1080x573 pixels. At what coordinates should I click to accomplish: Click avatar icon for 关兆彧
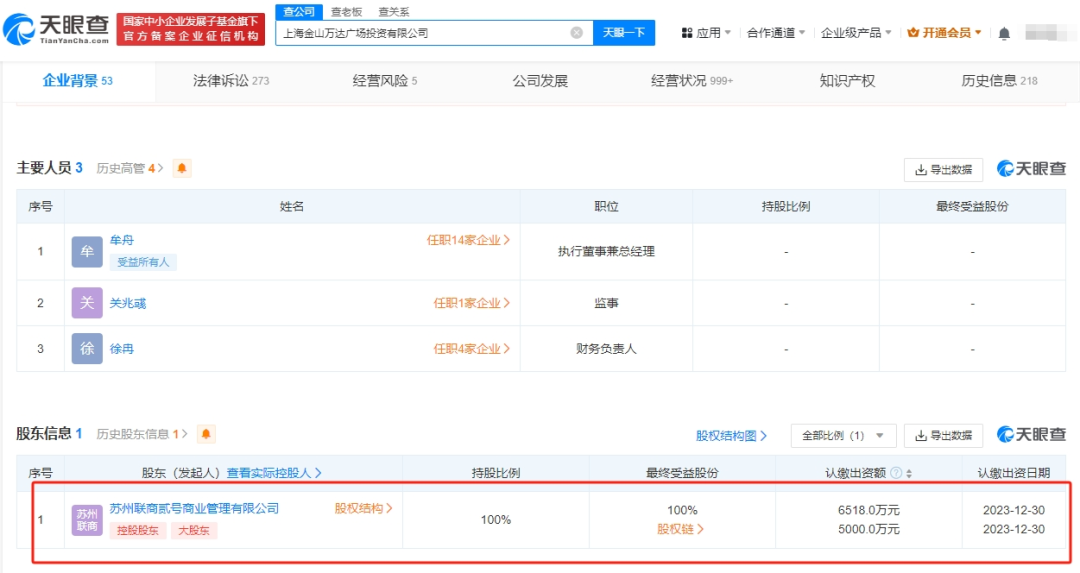pos(87,302)
